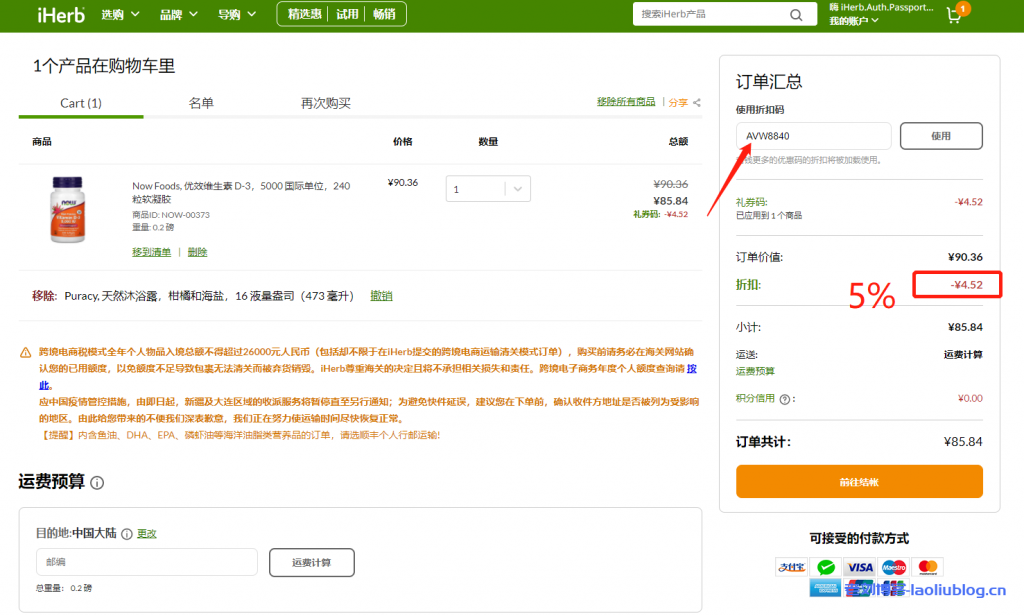The image size is (1024, 616).
Task: Expand the 品牌 menu
Action: 178,15
